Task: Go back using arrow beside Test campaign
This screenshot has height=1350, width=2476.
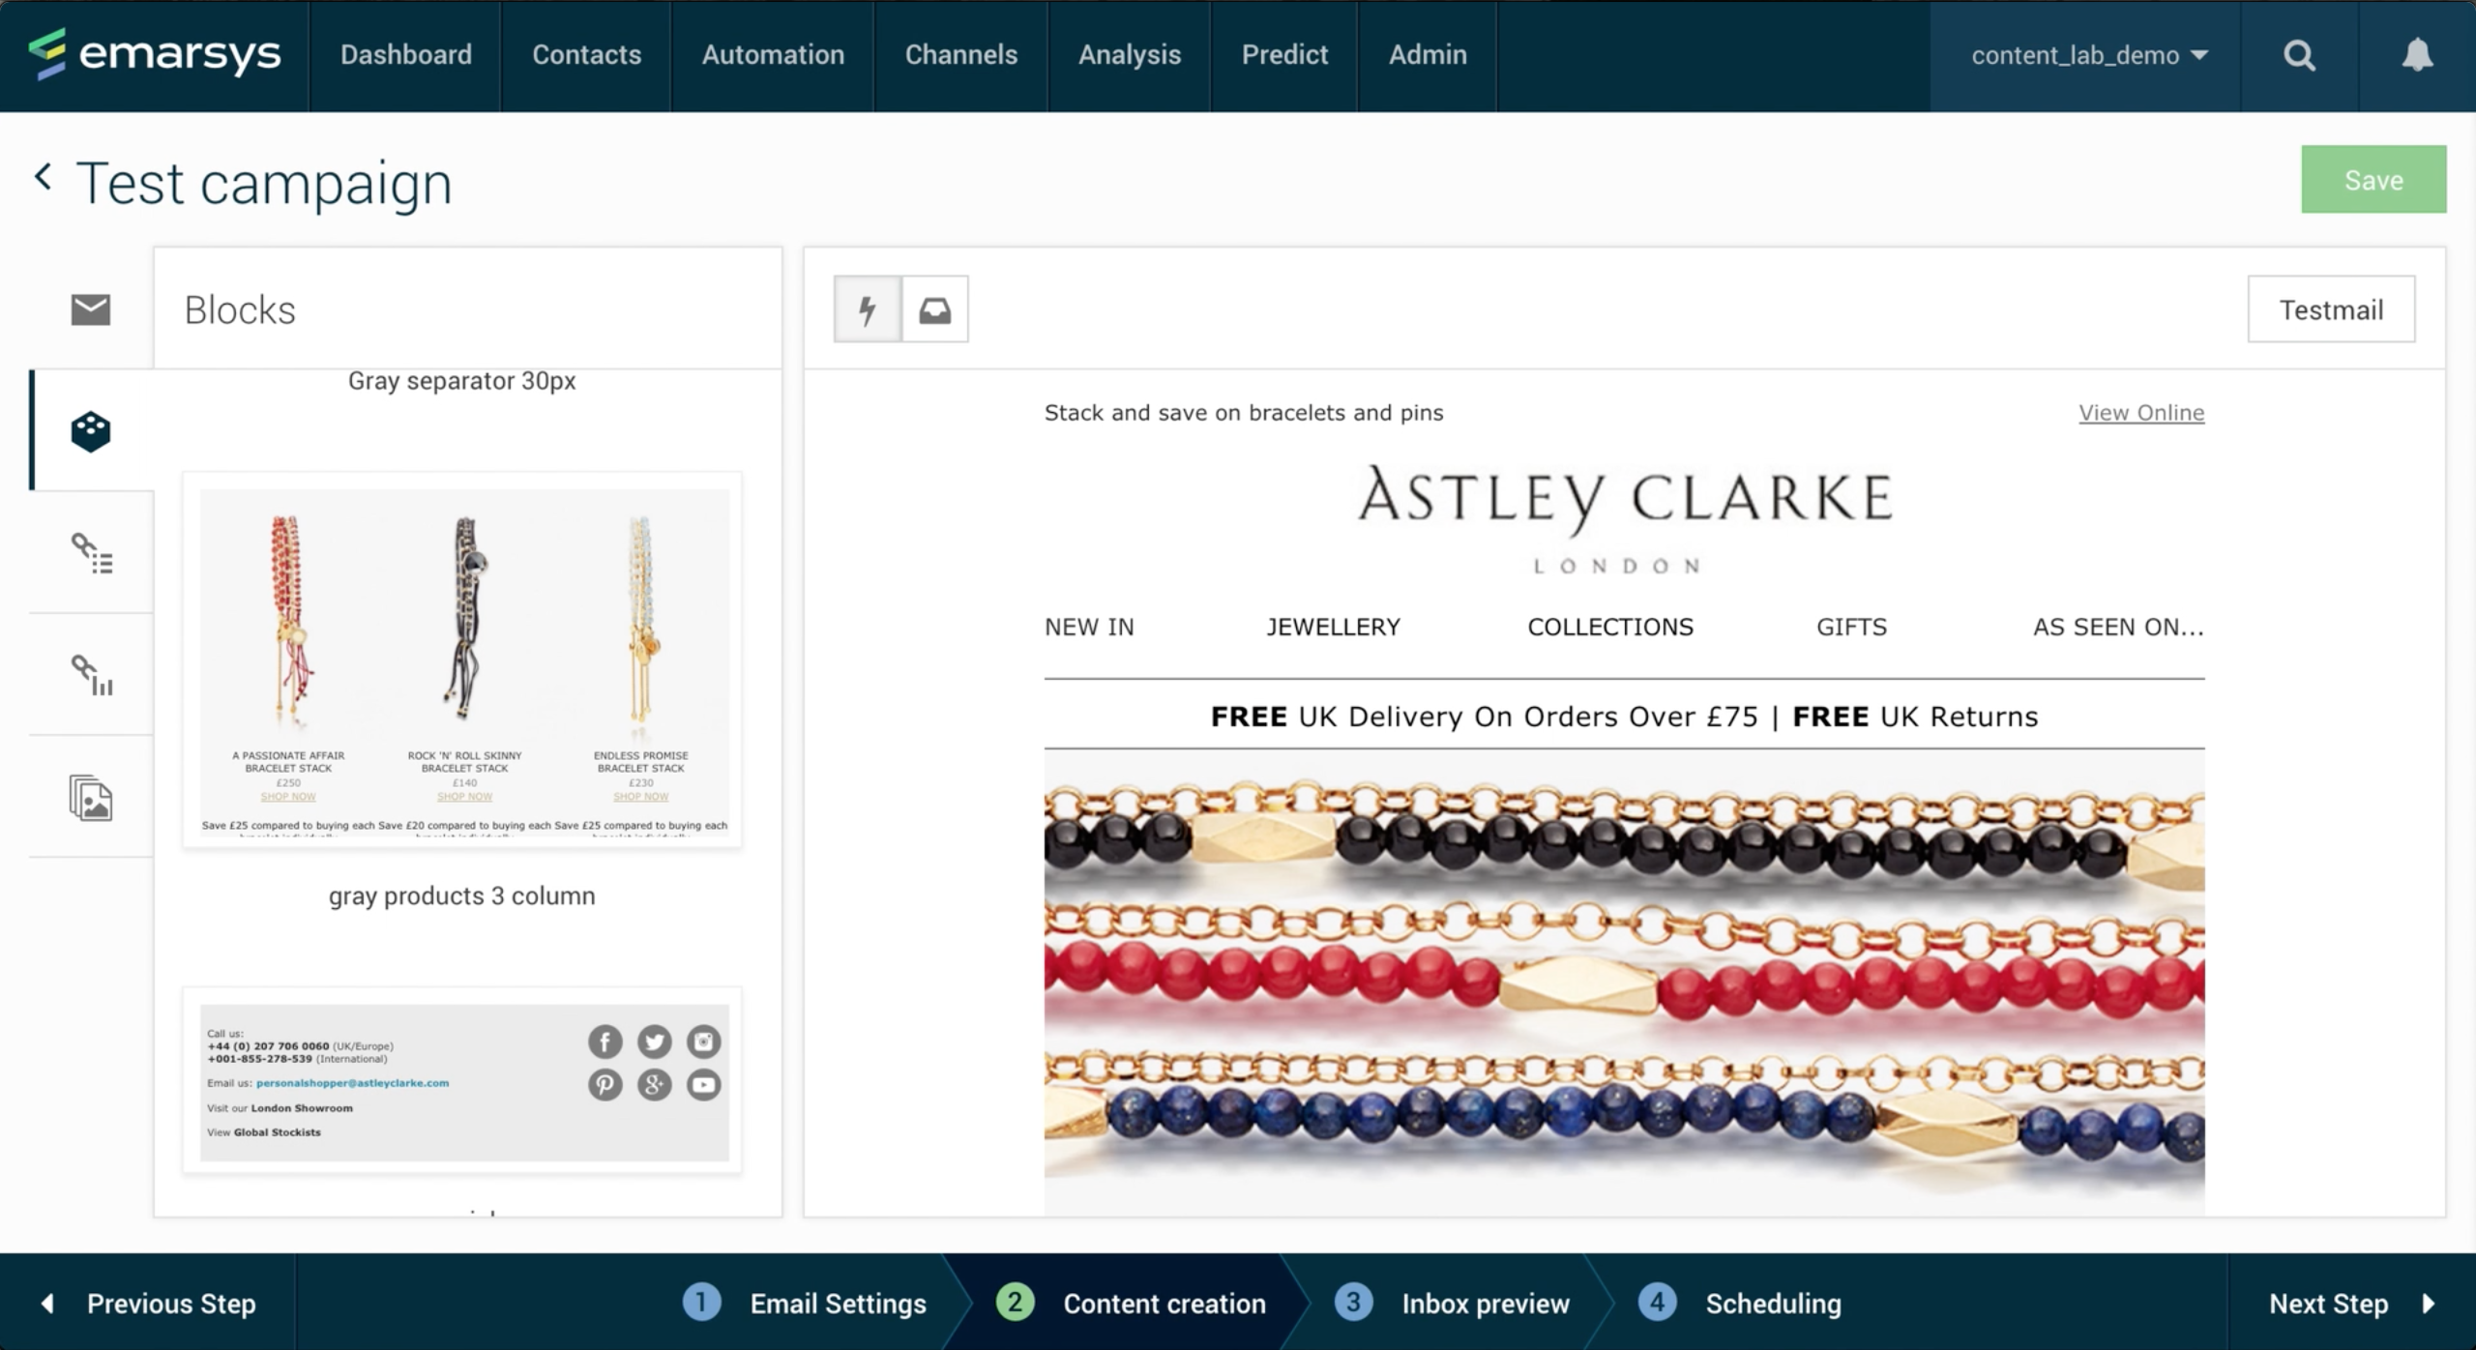Action: (43, 178)
